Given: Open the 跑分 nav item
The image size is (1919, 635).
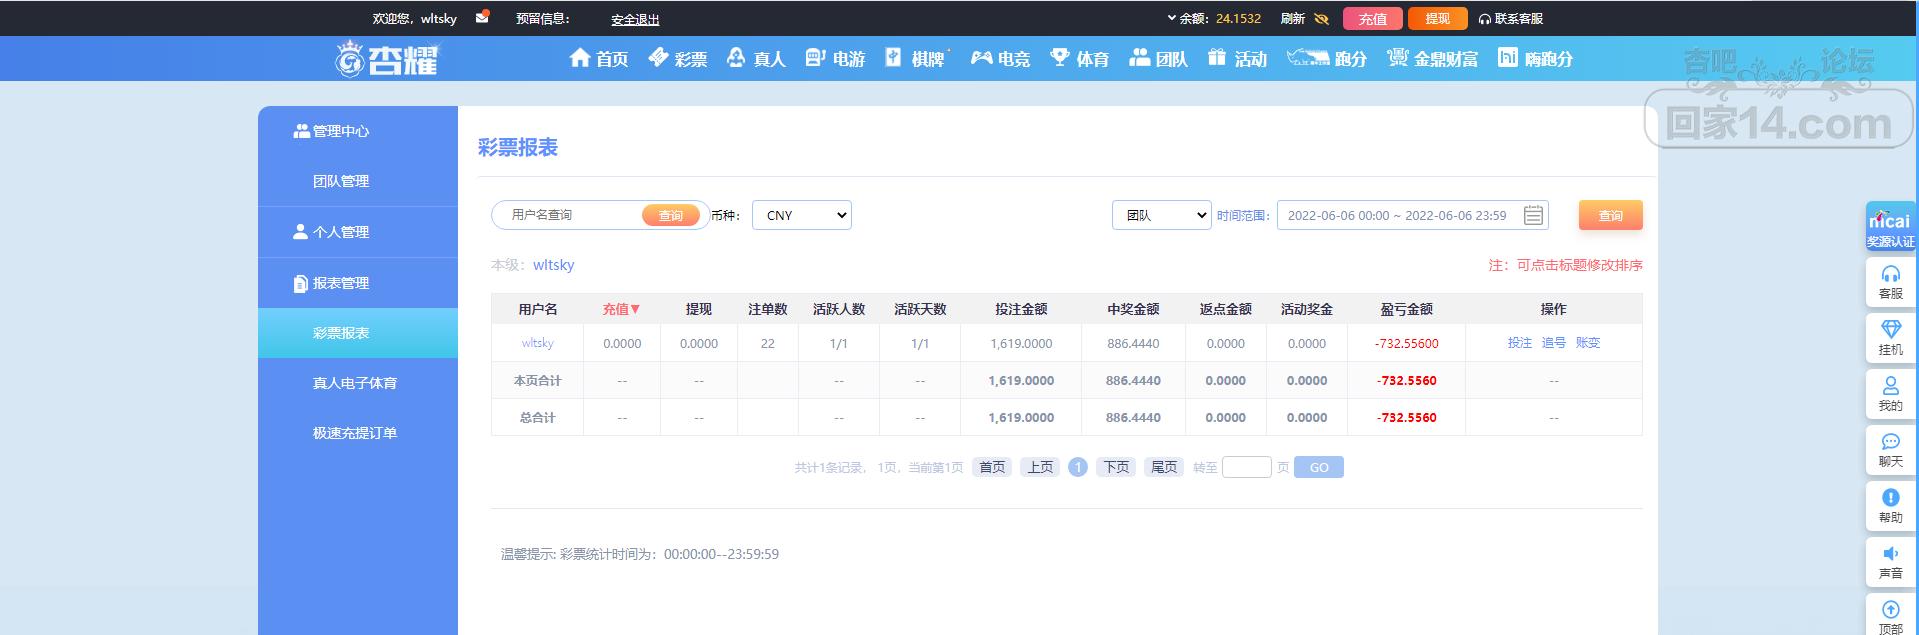Looking at the screenshot, I should 1327,59.
